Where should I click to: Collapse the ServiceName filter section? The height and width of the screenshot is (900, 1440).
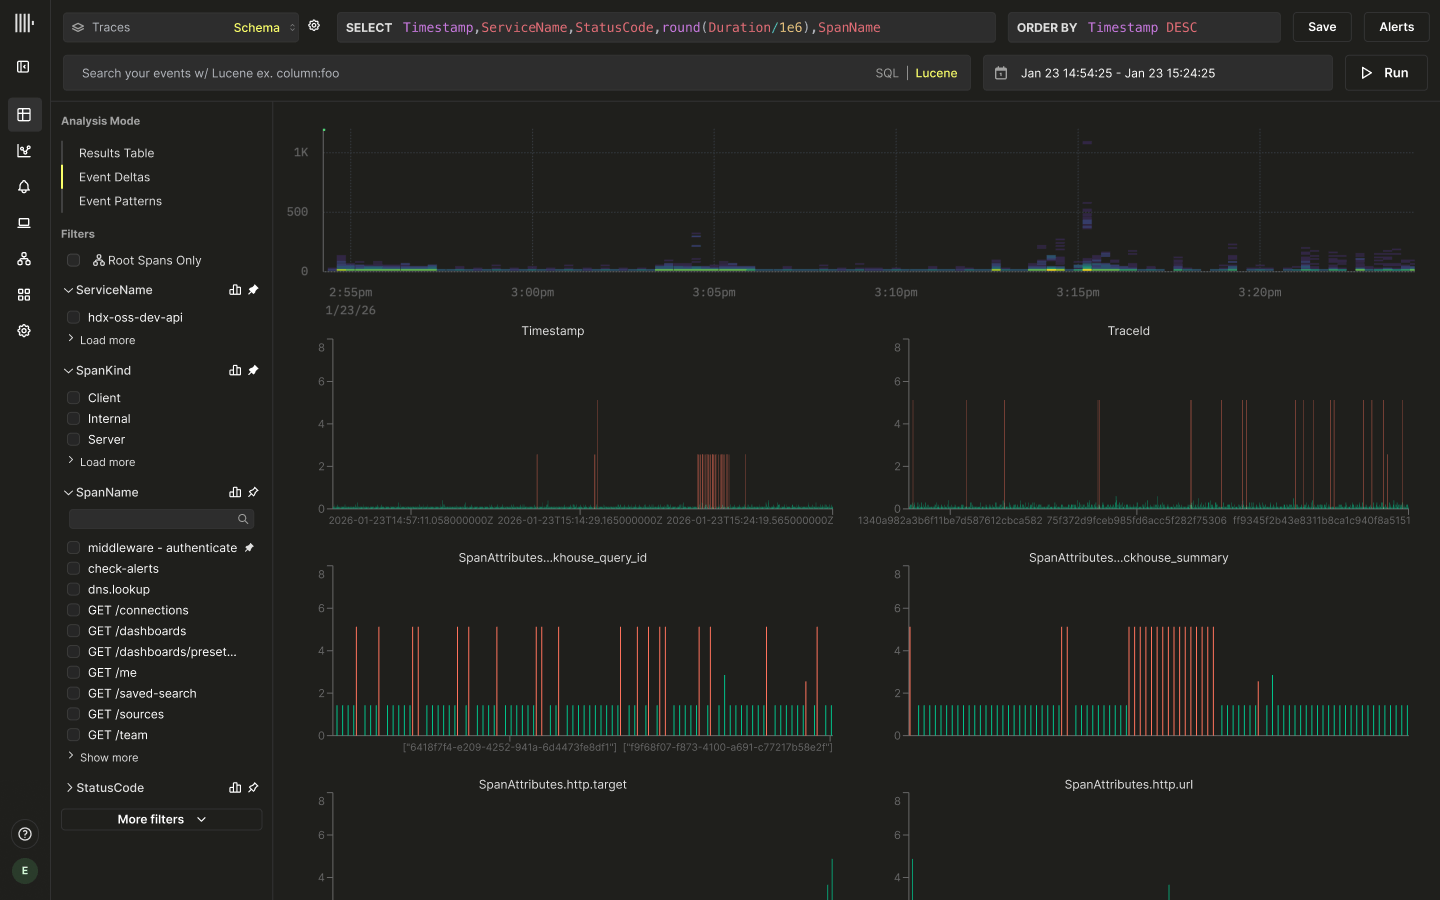click(x=67, y=290)
